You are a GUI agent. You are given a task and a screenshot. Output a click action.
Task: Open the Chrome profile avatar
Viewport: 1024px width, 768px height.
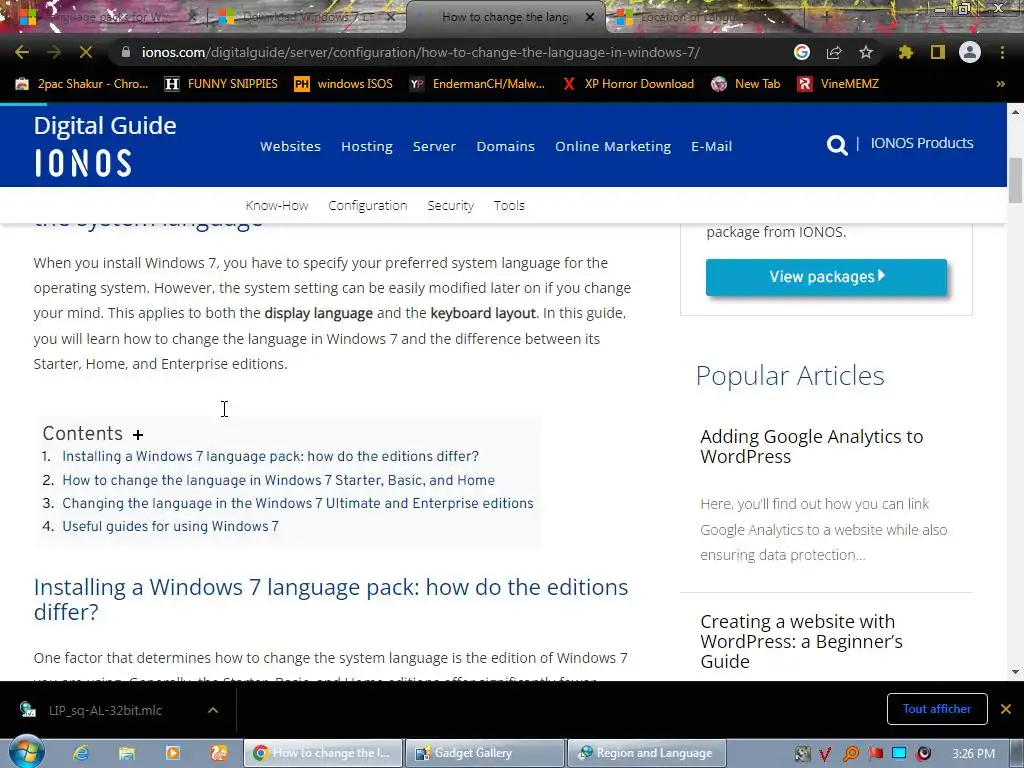pyautogui.click(x=970, y=52)
